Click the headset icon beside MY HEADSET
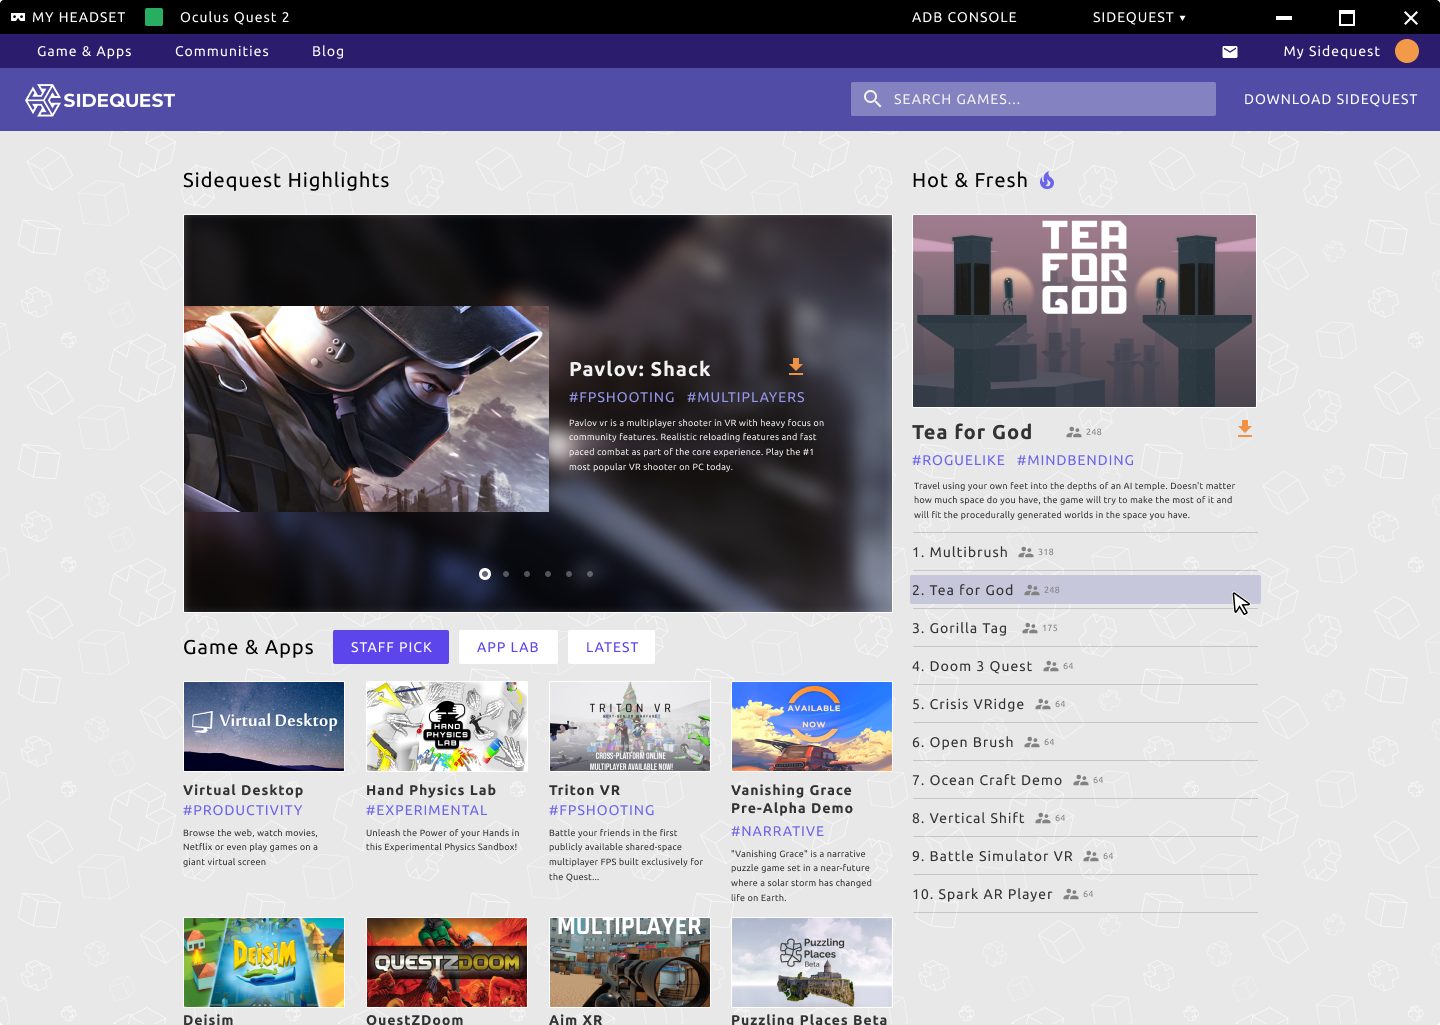 point(18,17)
